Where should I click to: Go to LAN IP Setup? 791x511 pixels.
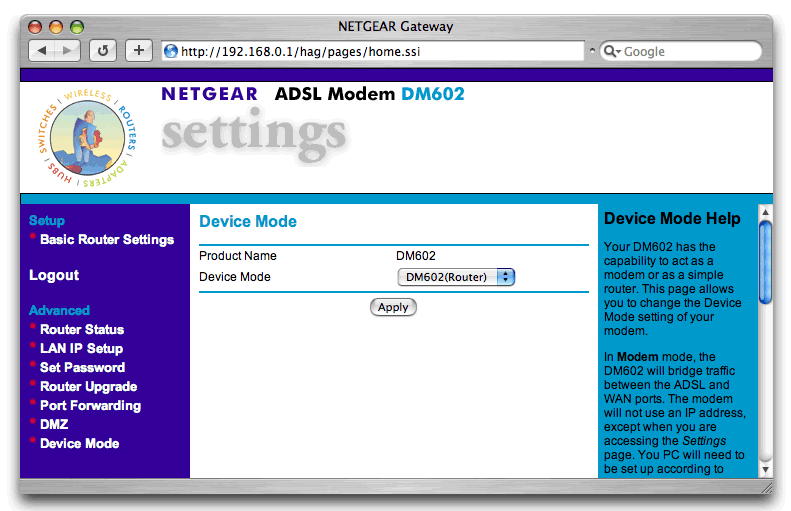pos(81,348)
